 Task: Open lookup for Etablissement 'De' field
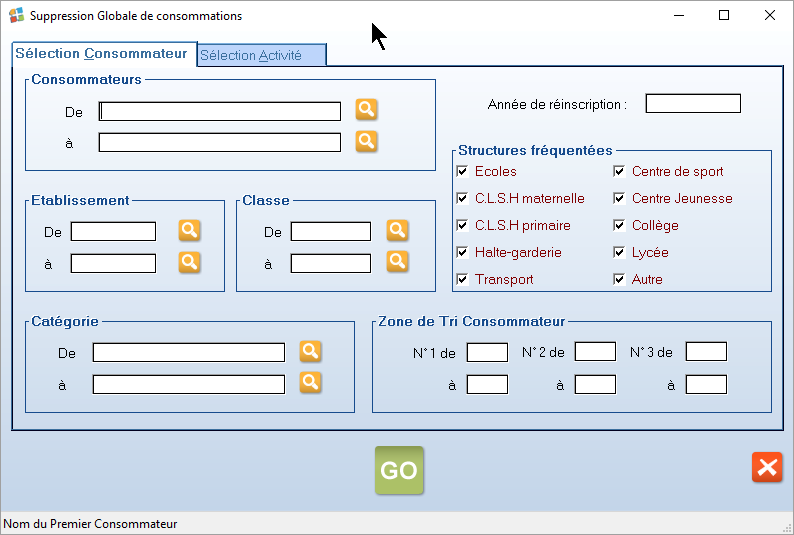pos(190,231)
